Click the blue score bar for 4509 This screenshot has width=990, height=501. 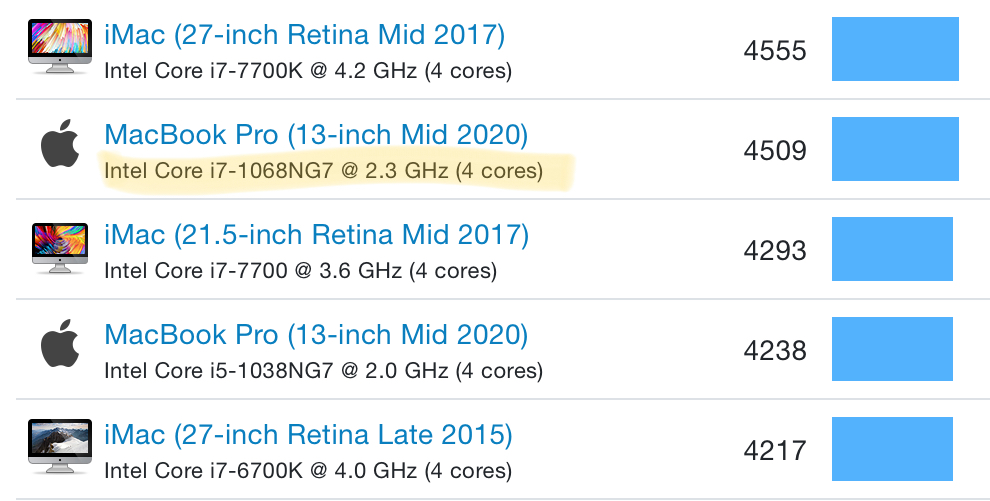(895, 149)
